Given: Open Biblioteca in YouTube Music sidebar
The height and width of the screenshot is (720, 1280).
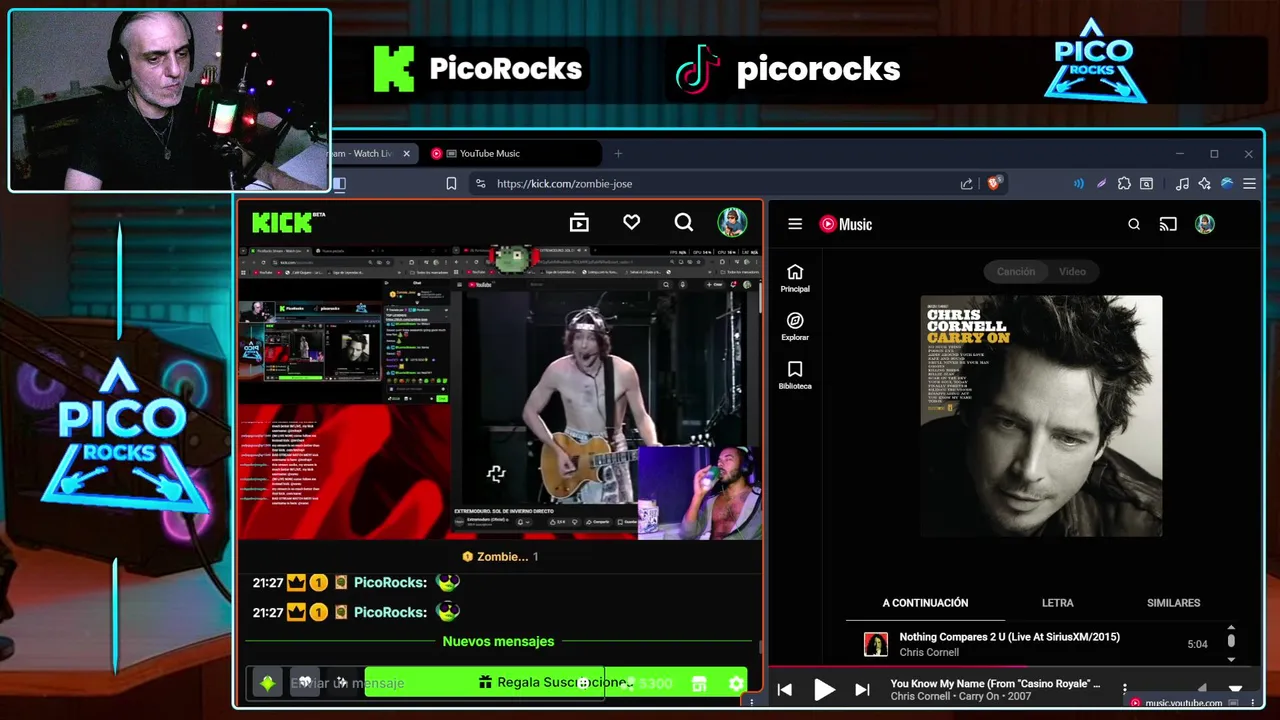Looking at the screenshot, I should tap(795, 375).
